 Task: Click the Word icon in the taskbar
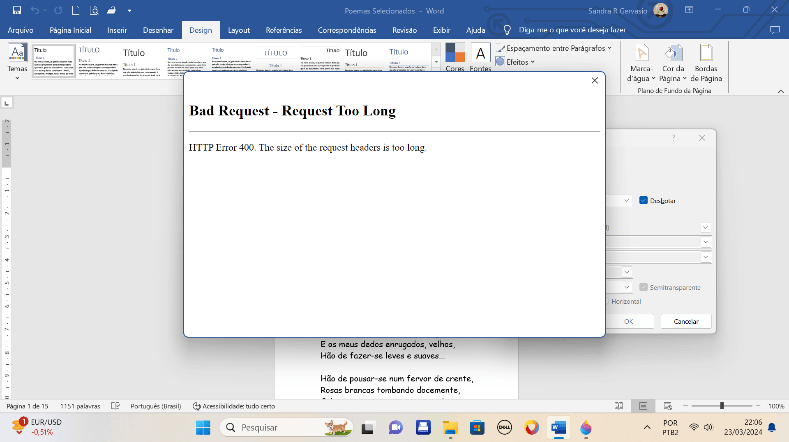tap(558, 427)
